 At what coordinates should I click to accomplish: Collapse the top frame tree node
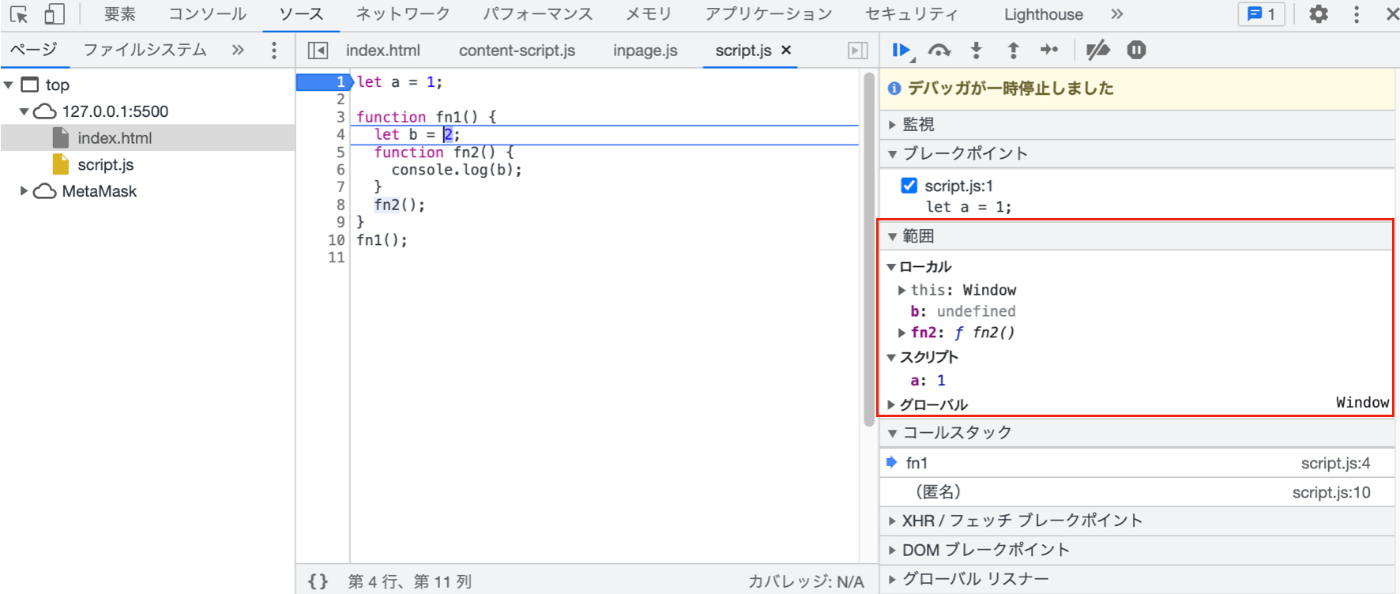[x=9, y=85]
